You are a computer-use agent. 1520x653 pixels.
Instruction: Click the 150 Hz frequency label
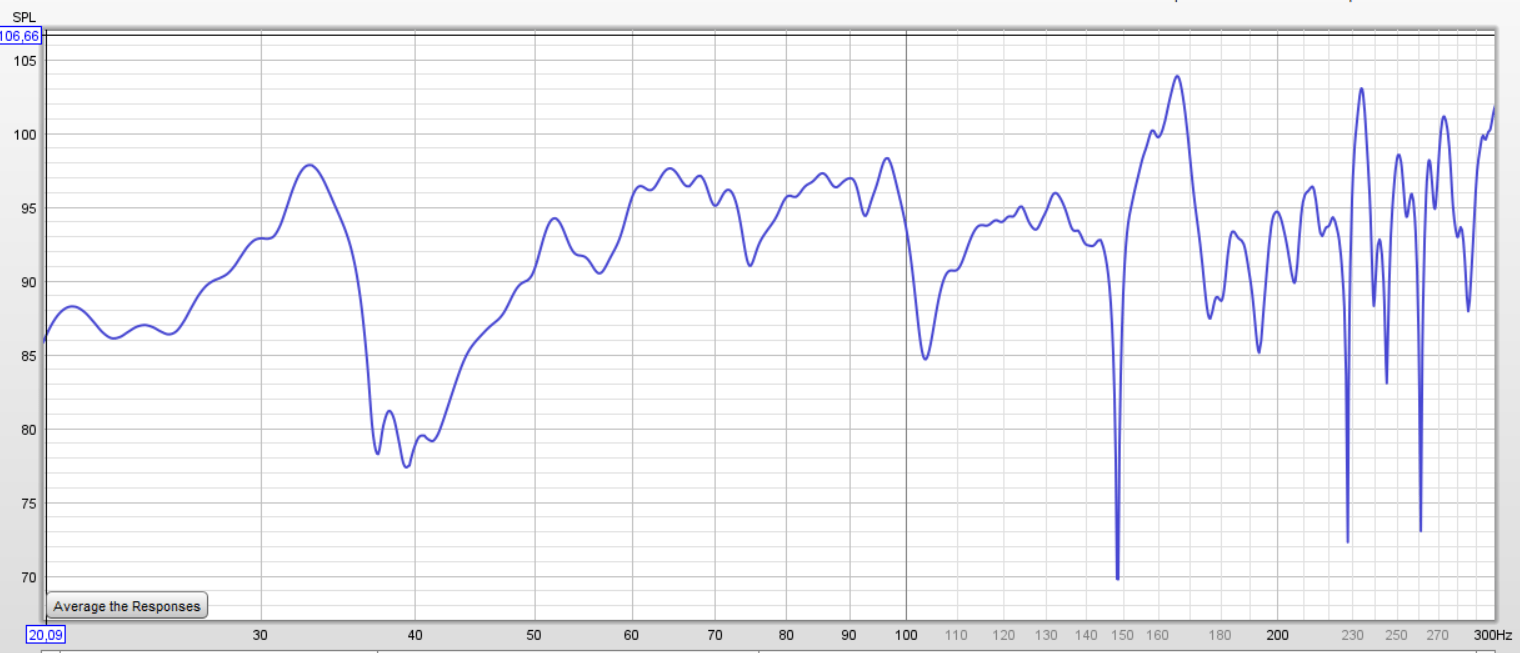1123,635
